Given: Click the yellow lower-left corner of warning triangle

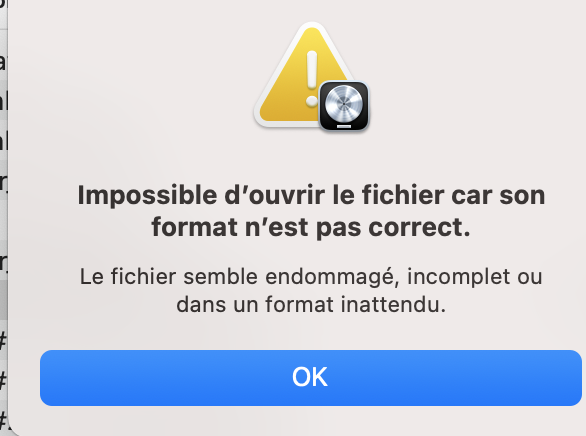Looking at the screenshot, I should tap(268, 116).
